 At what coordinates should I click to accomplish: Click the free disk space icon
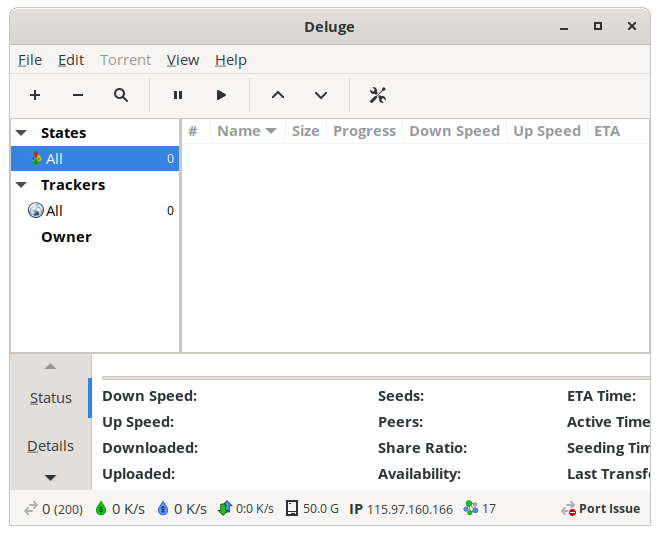click(x=292, y=508)
